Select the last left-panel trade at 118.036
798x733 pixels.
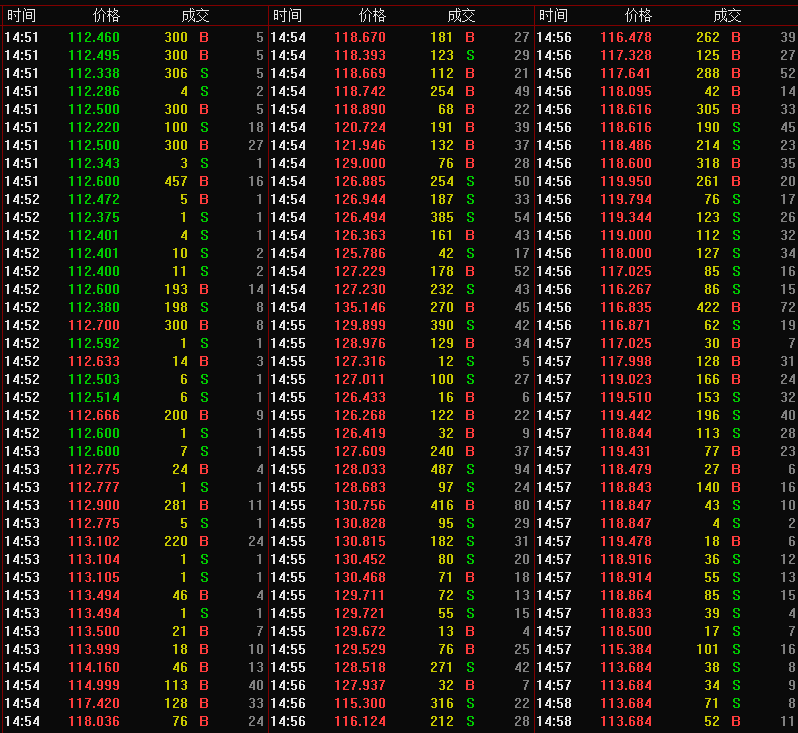[x=94, y=721]
